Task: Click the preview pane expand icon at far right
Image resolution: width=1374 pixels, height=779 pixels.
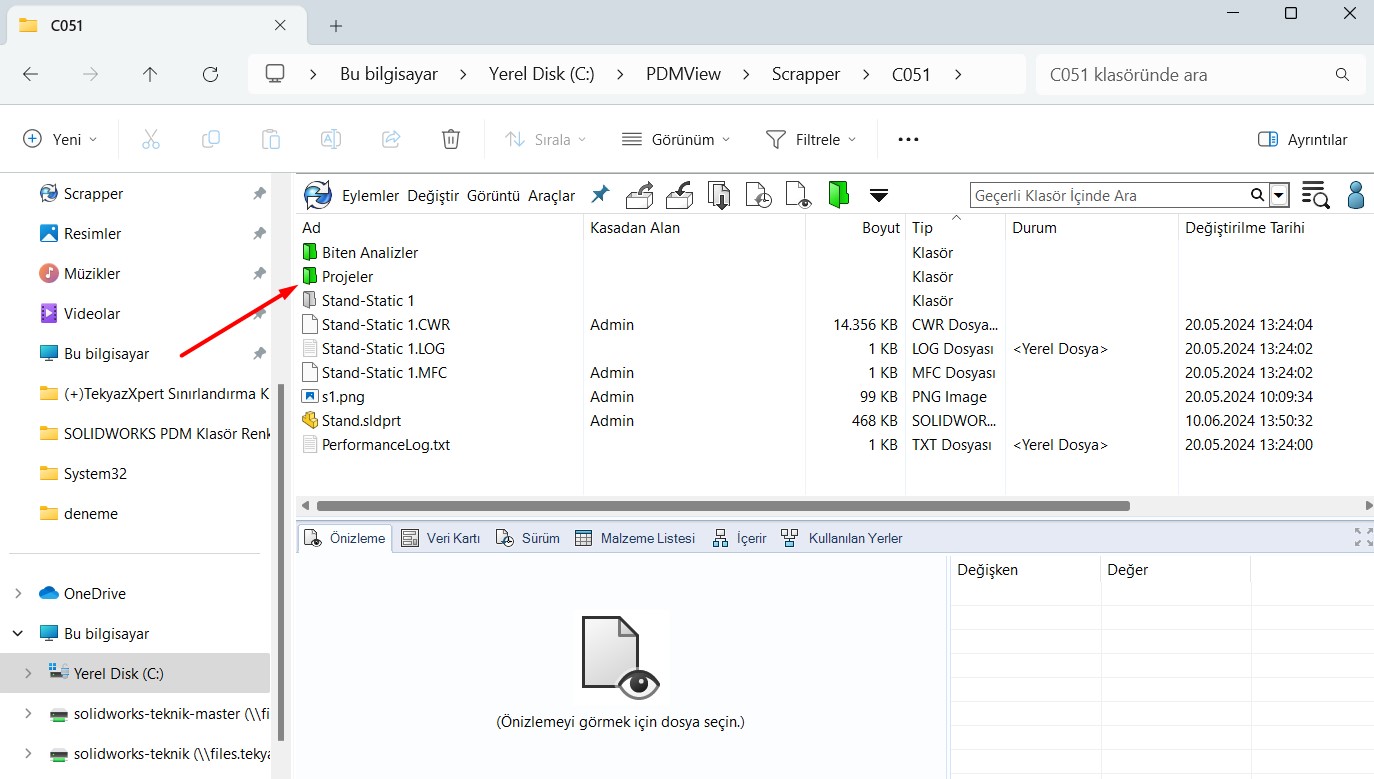Action: [1363, 537]
